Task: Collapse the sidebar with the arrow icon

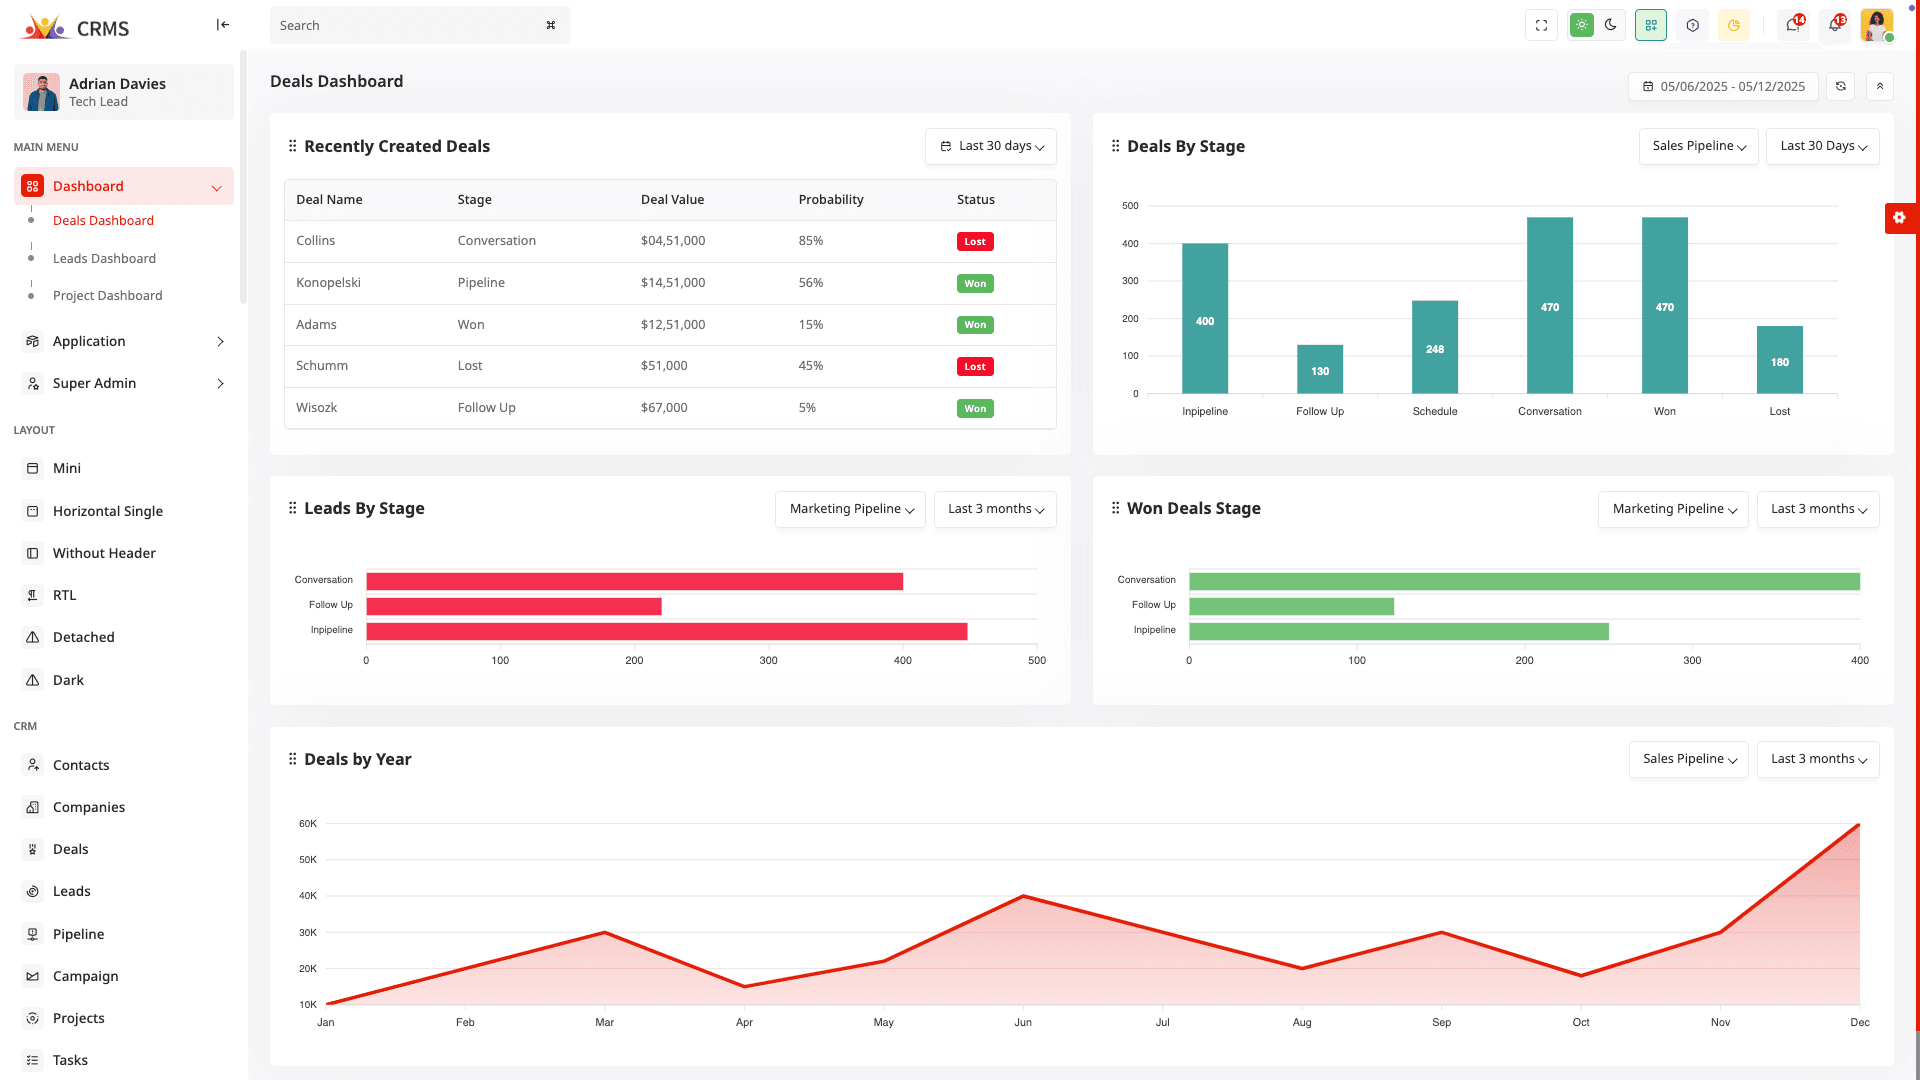Action: click(x=222, y=24)
